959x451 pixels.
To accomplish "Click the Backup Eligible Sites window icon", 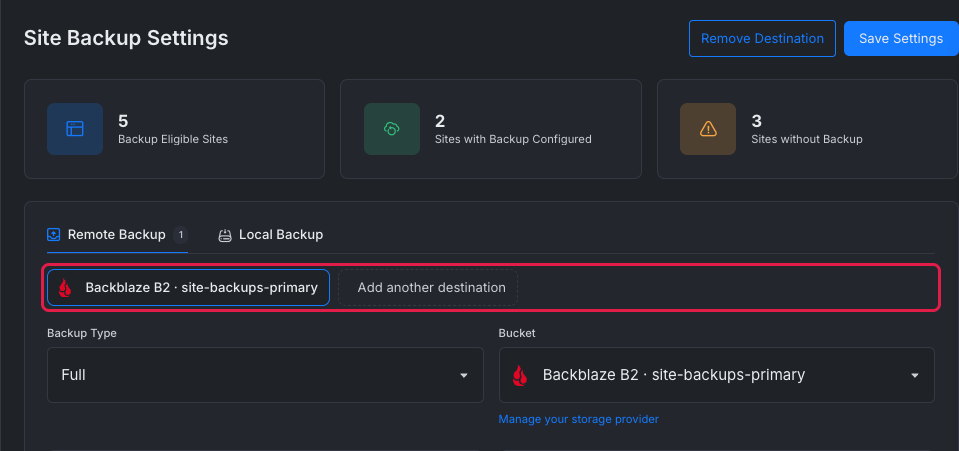I will point(75,129).
